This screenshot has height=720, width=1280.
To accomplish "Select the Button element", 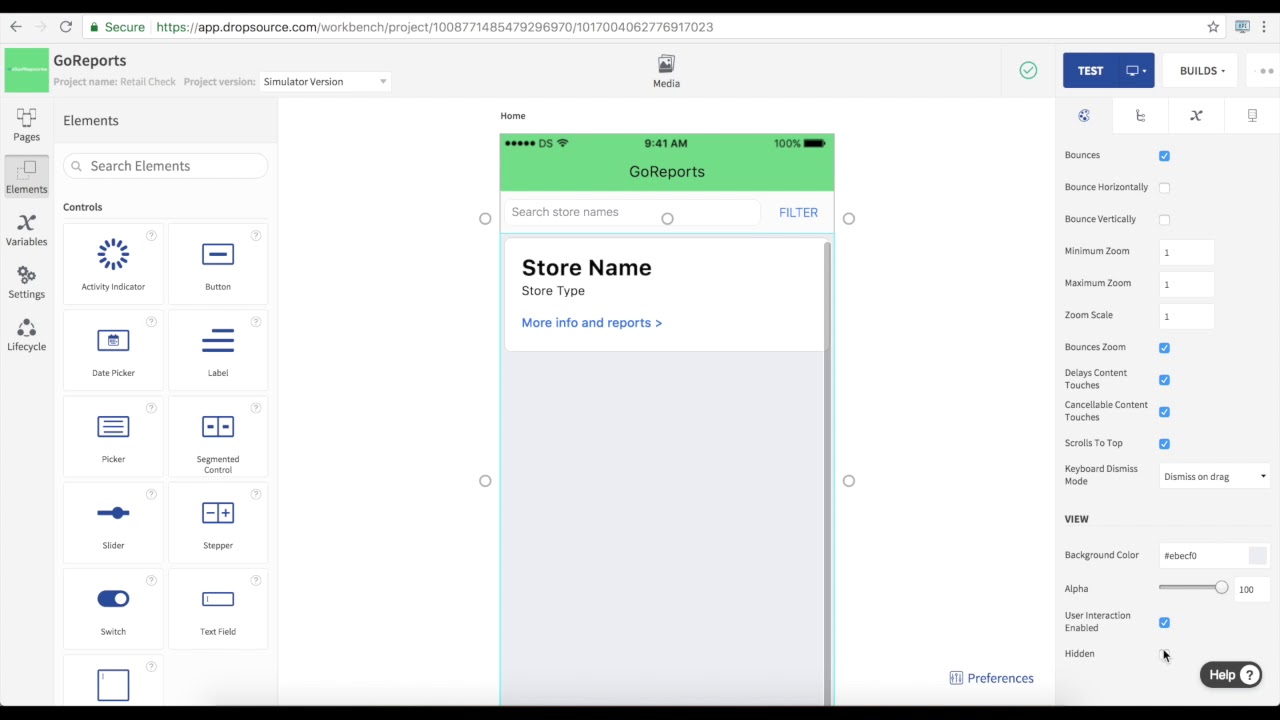I will click(x=218, y=264).
